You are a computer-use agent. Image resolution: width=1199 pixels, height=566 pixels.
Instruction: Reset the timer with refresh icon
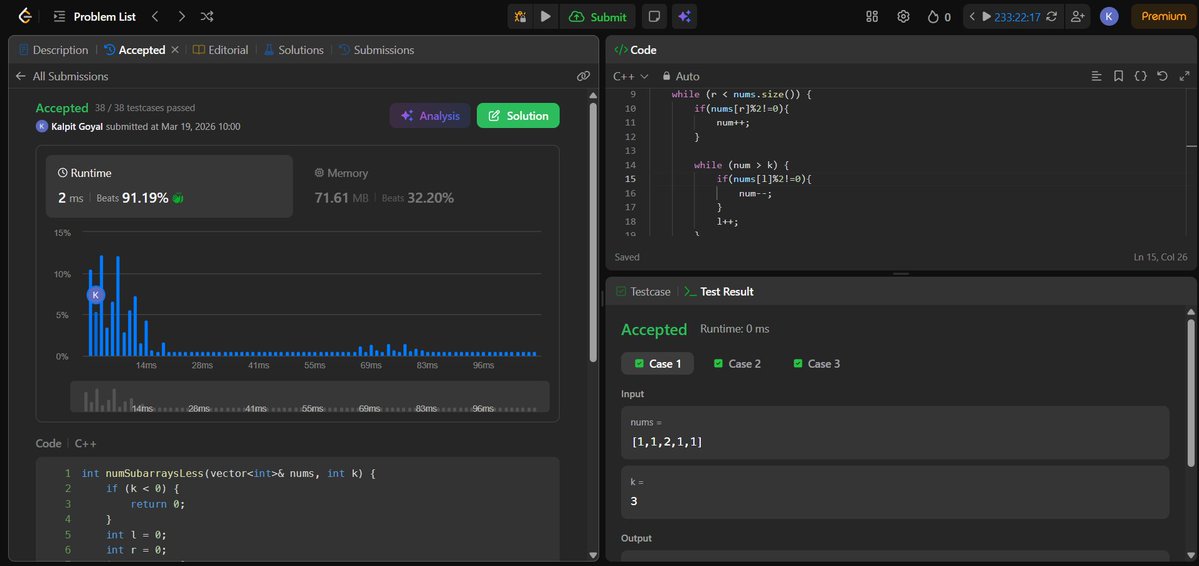[x=1051, y=16]
